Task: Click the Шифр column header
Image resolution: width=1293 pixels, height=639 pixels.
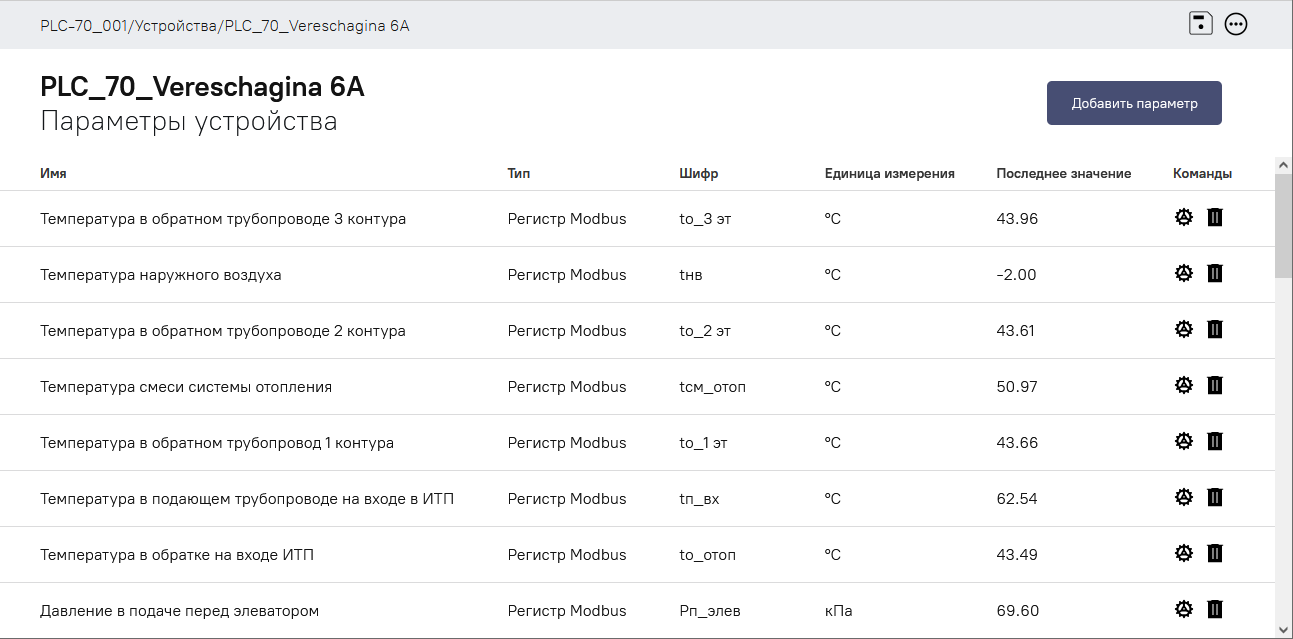Action: (698, 173)
